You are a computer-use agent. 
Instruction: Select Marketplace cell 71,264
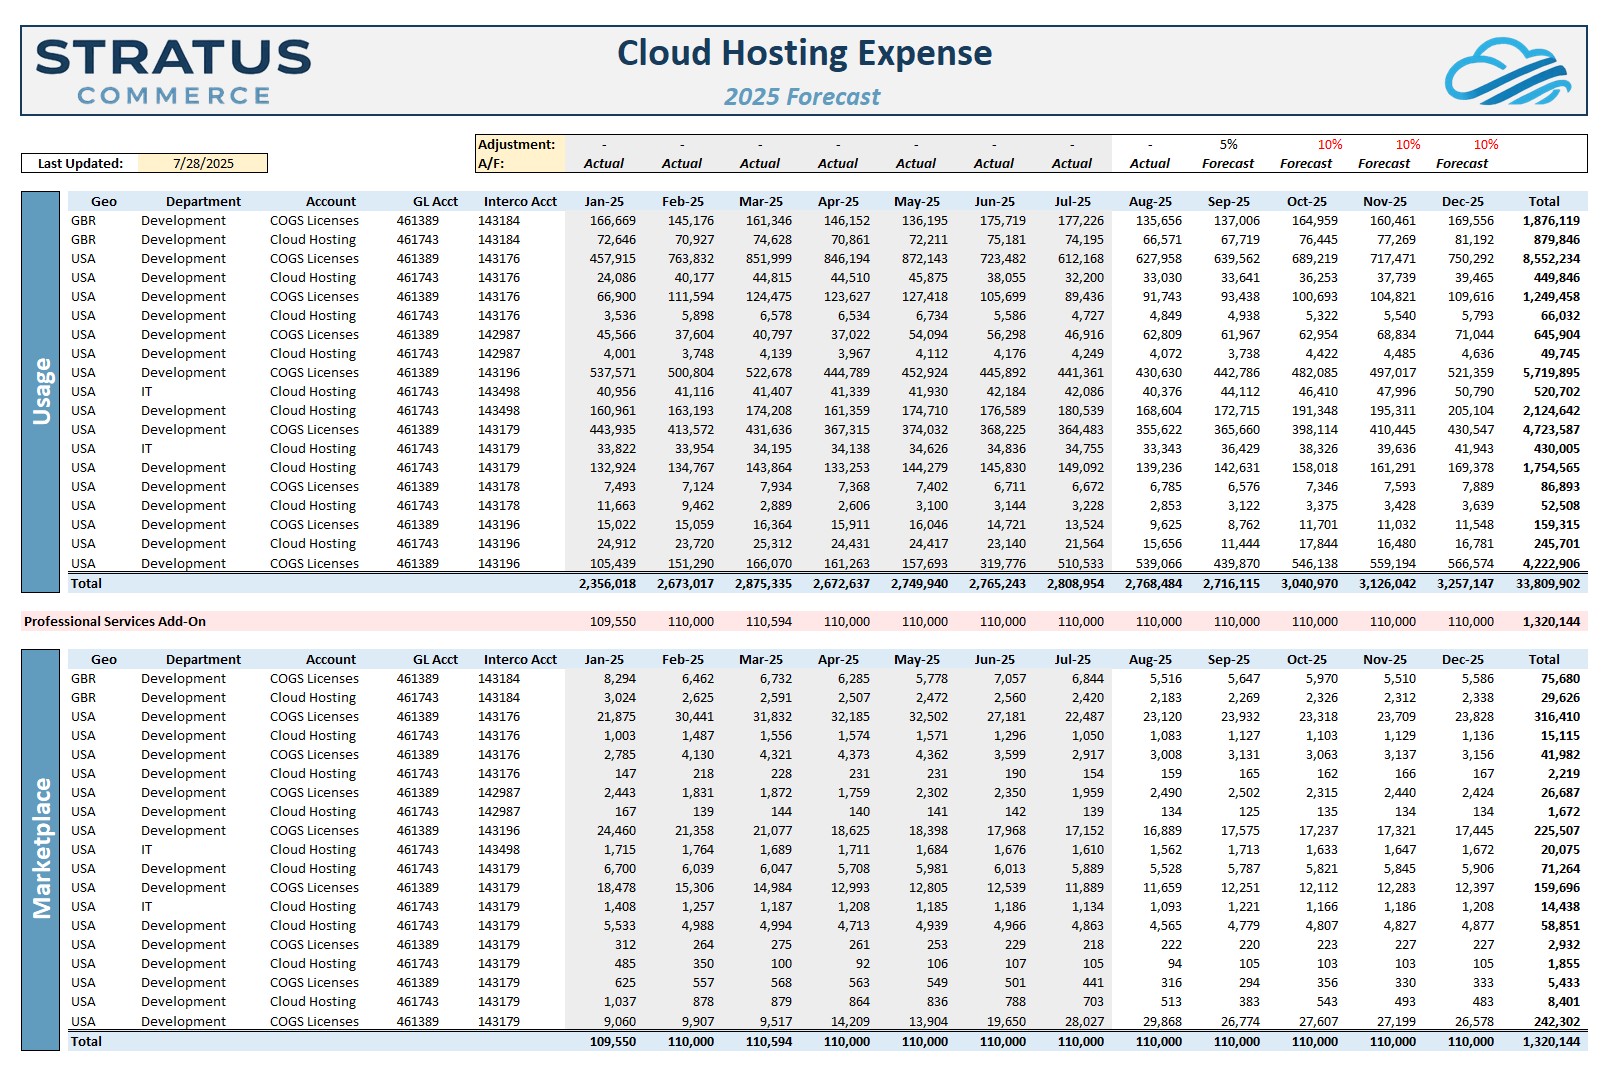pos(1560,868)
